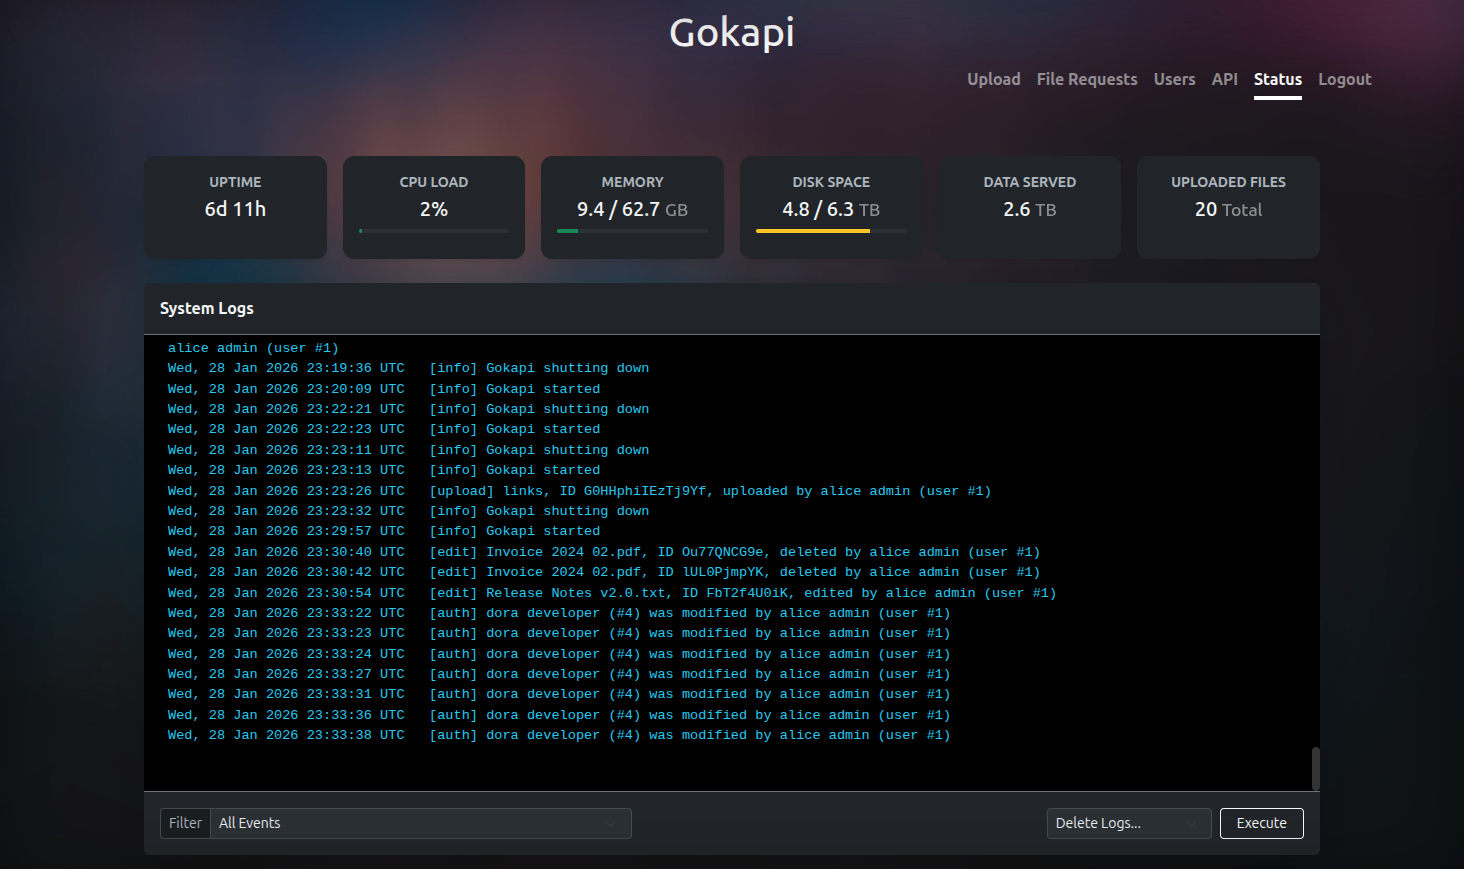Image resolution: width=1464 pixels, height=869 pixels.
Task: Click the Gokapi title heading
Action: coord(732,33)
